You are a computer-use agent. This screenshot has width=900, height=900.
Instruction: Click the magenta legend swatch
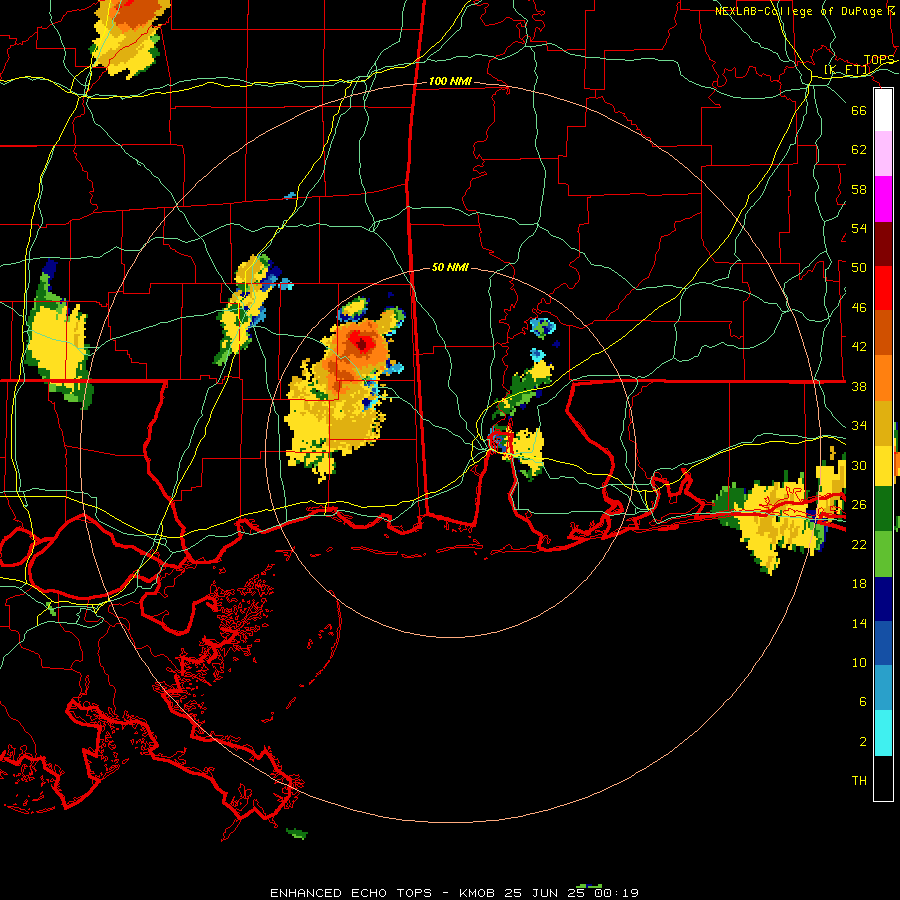(x=883, y=199)
